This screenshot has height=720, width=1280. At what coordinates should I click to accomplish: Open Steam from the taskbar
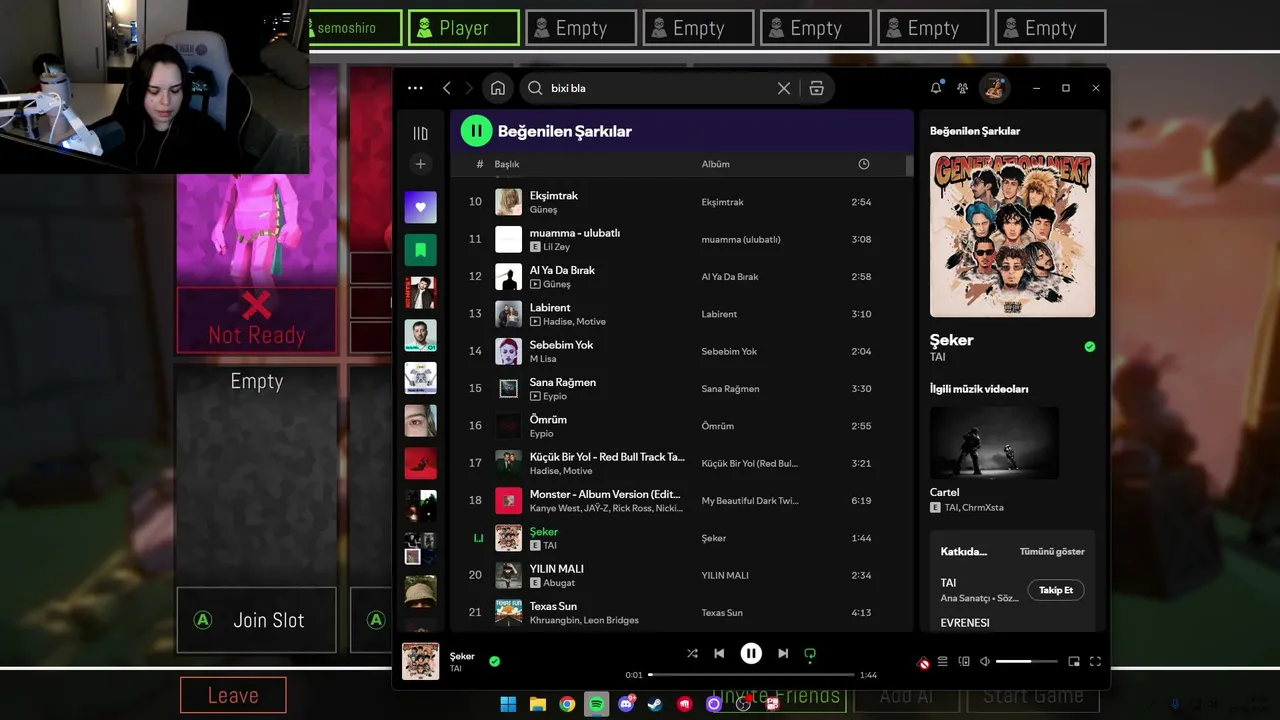(x=655, y=704)
